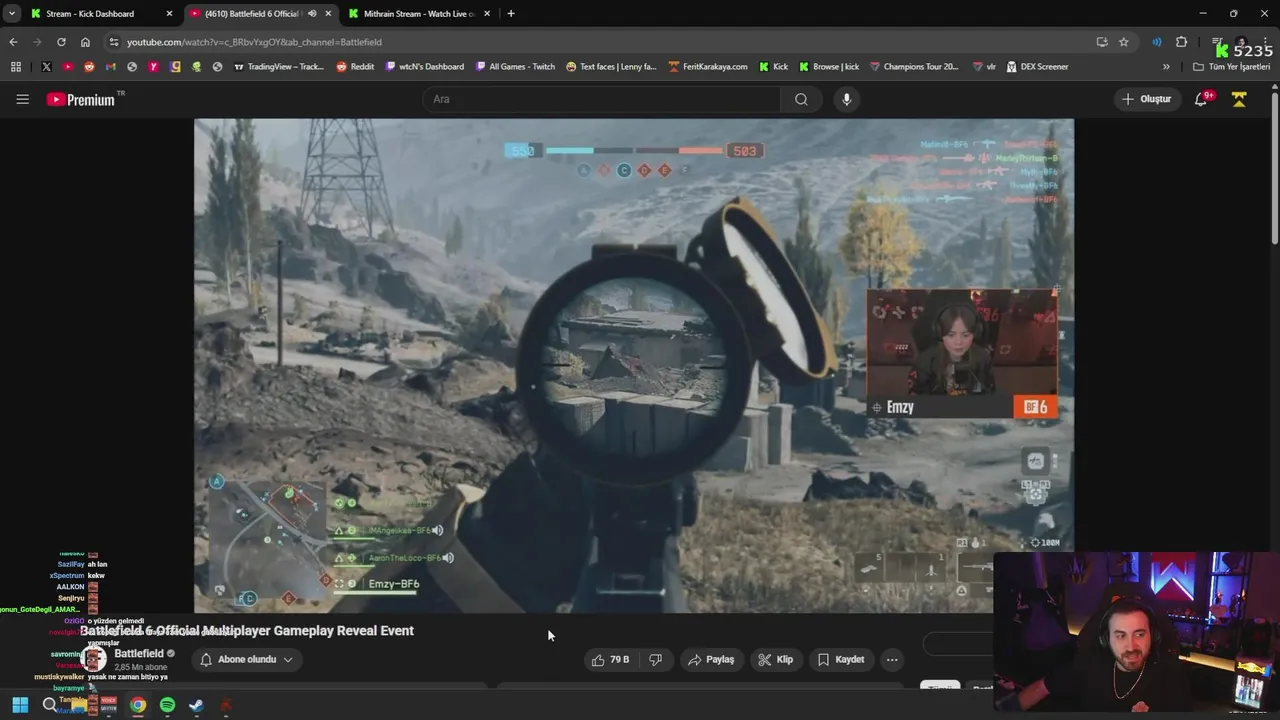The width and height of the screenshot is (1280, 720).
Task: Open the FeritKarakaya.com bookmark
Action: (x=707, y=67)
